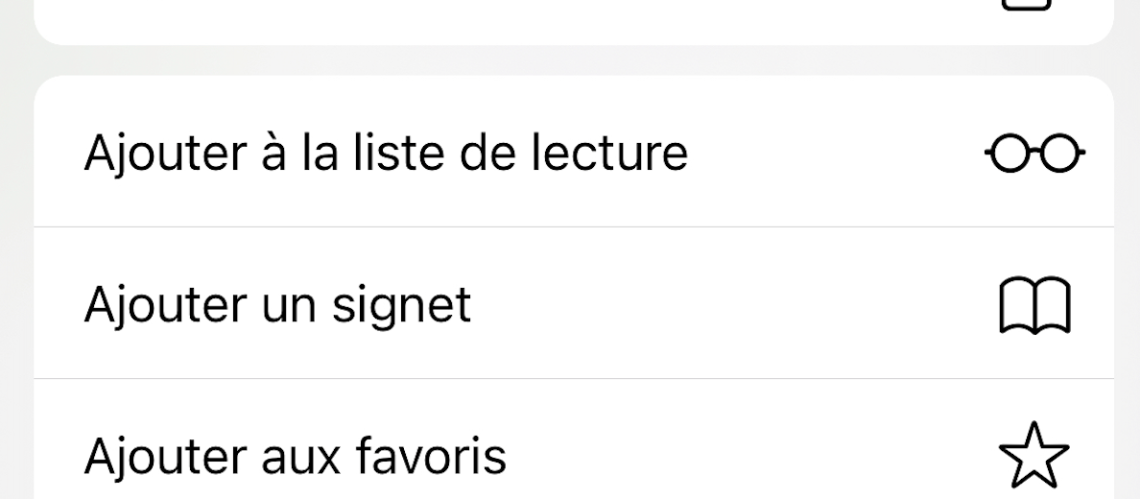Add to favorites using the star outline
Screen dimensions: 1140x499
pos(1035,456)
